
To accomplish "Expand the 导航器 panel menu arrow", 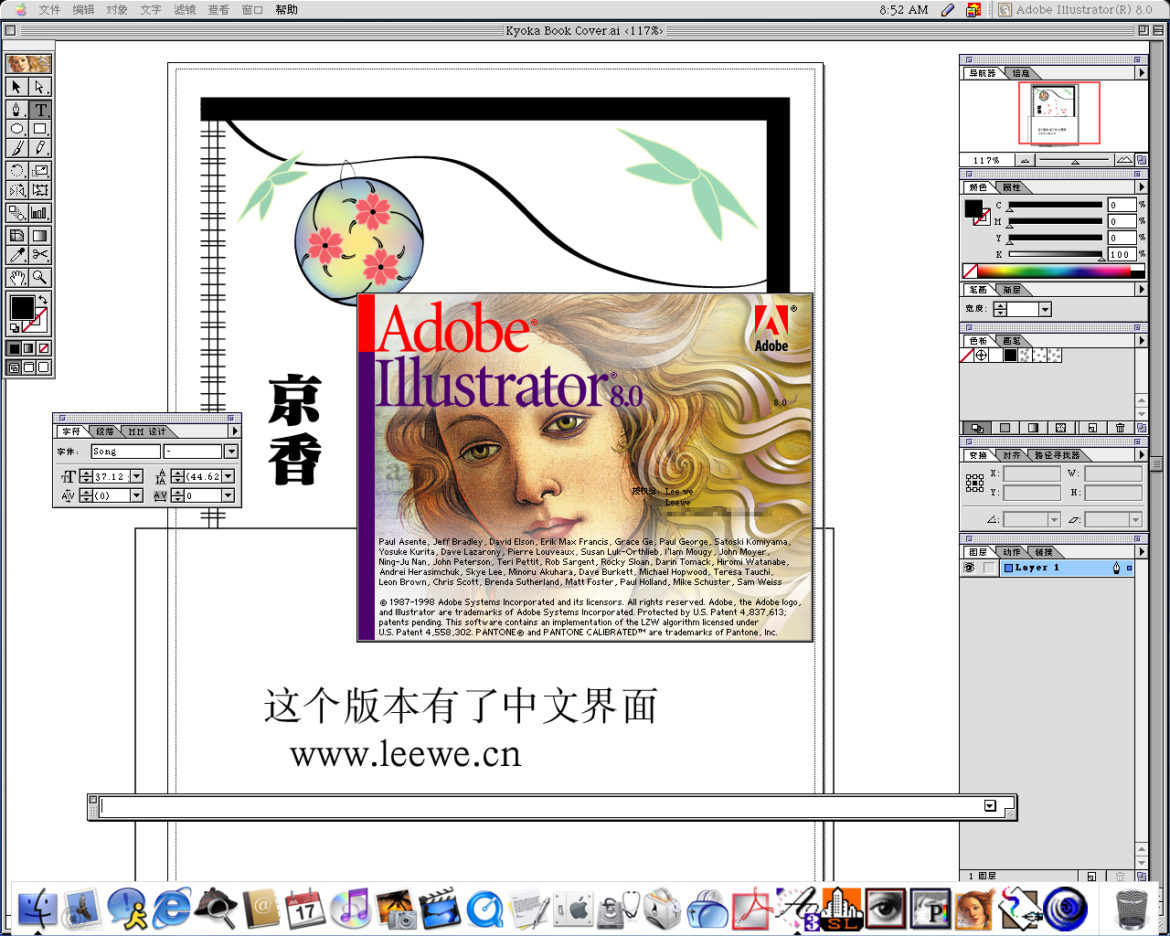I will coord(1140,72).
